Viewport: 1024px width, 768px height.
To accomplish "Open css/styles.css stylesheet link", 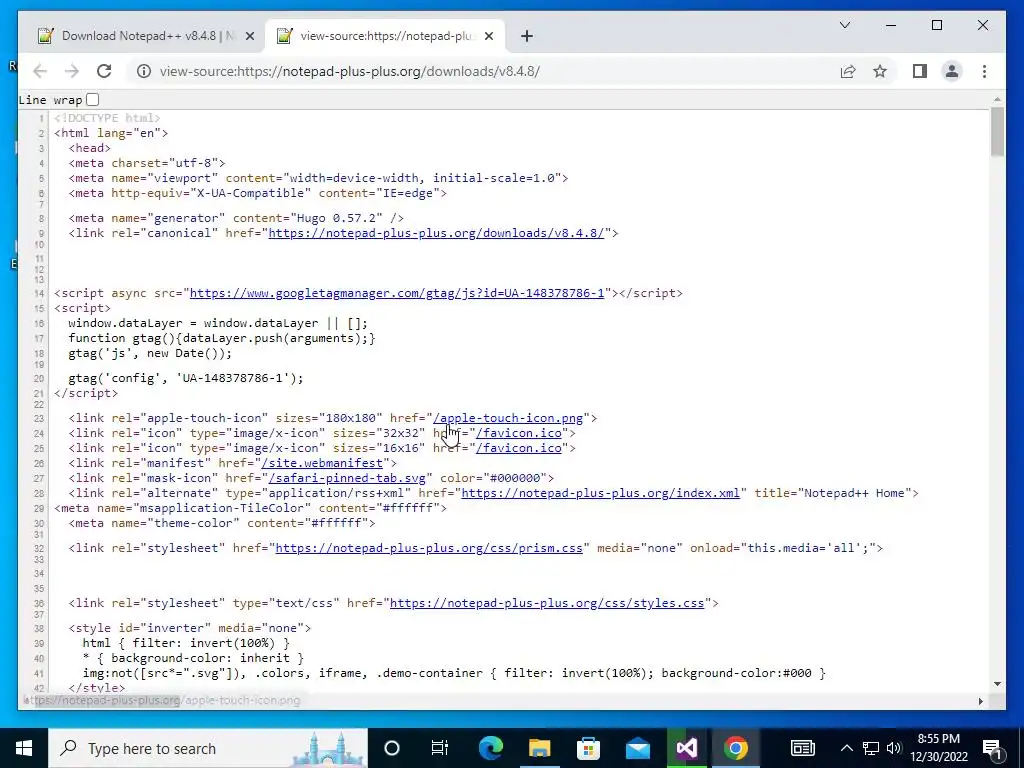I will [547, 603].
